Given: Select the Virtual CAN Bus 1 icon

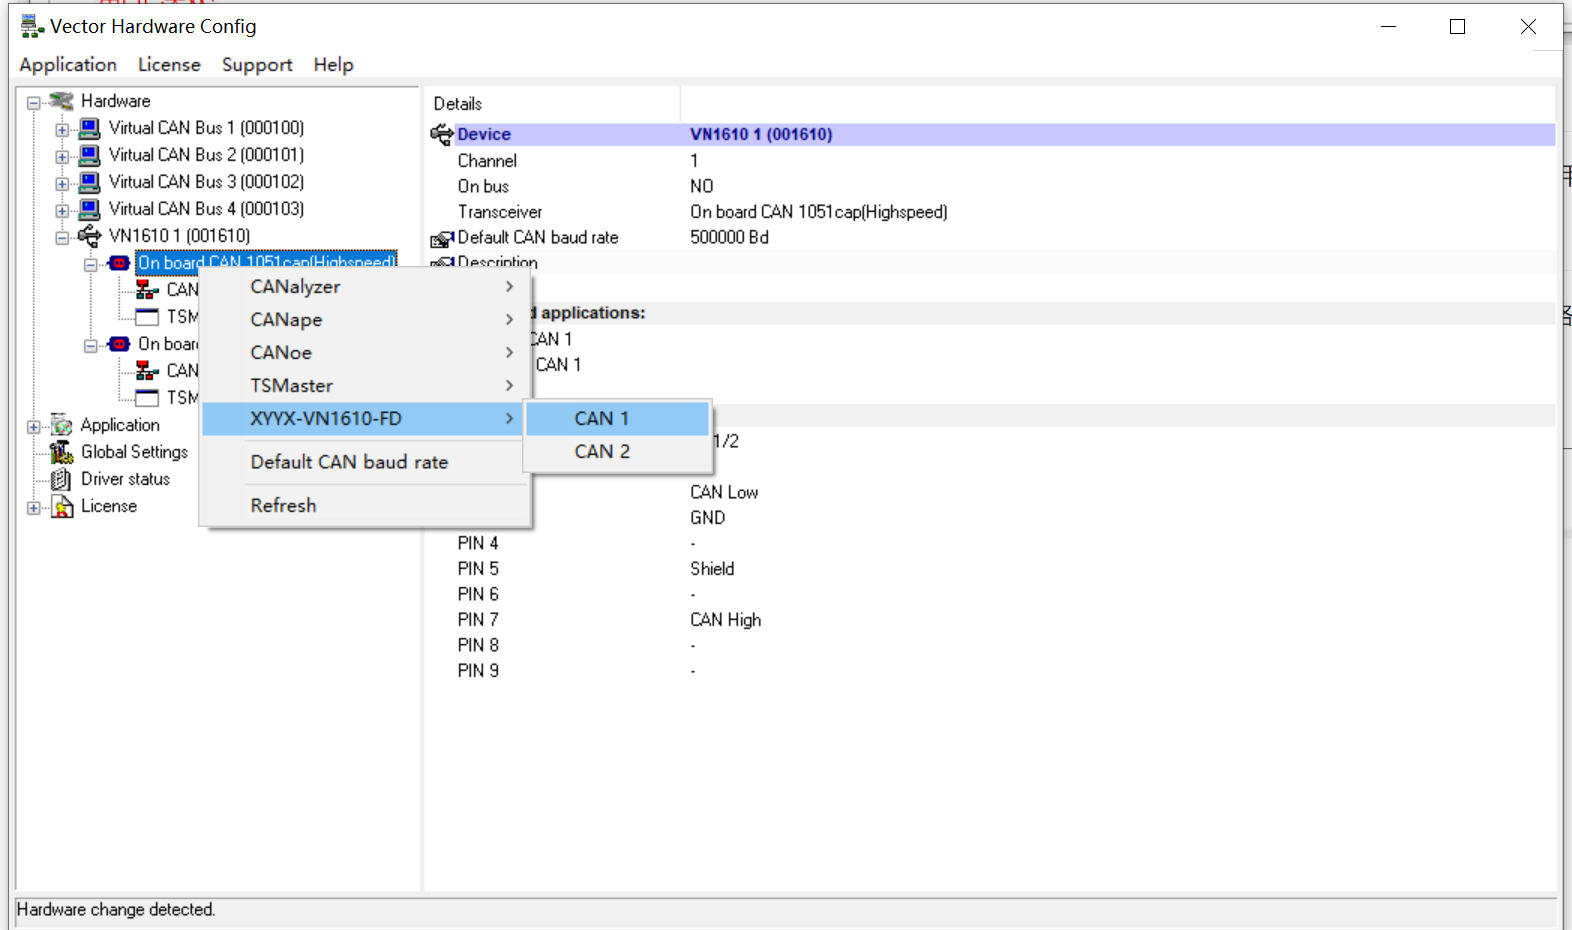Looking at the screenshot, I should pyautogui.click(x=90, y=128).
